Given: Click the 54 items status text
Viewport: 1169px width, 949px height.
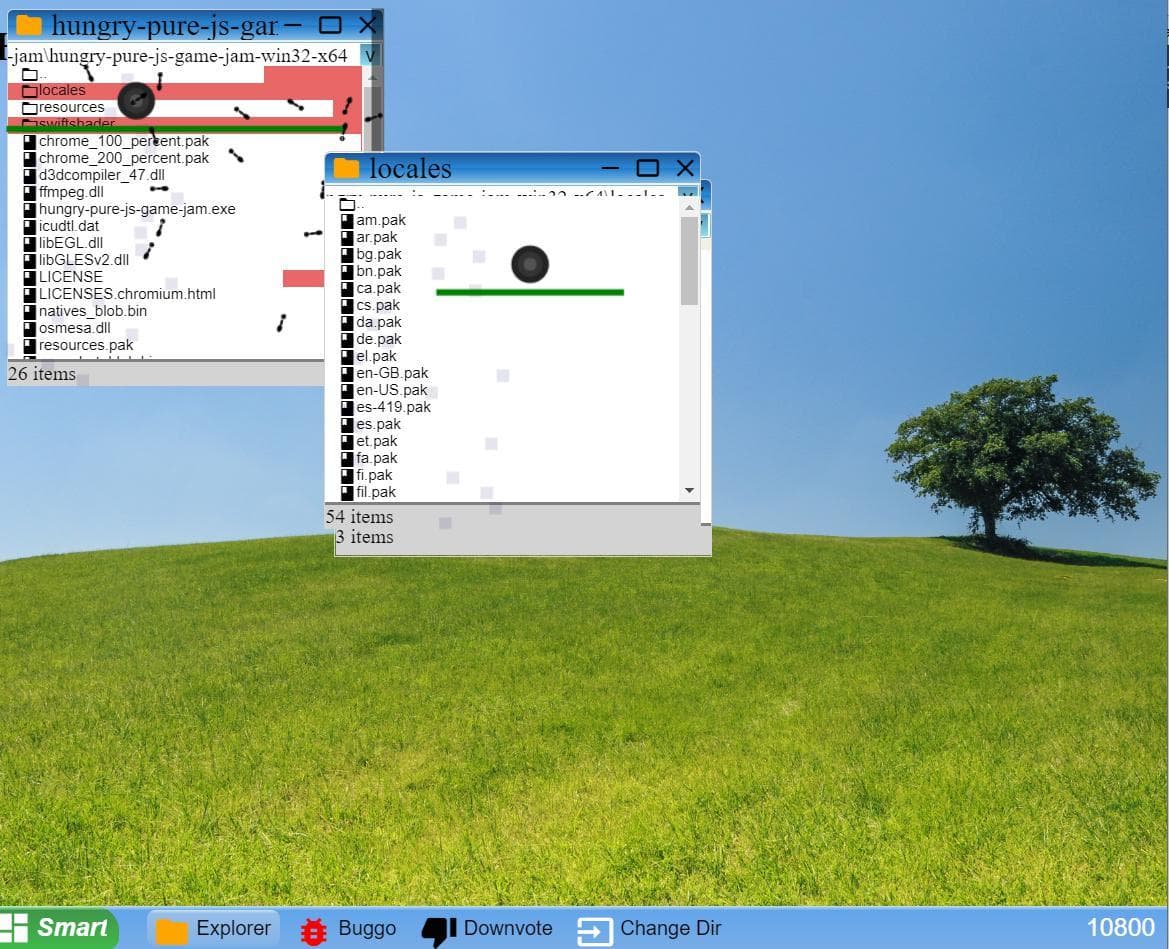Looking at the screenshot, I should (x=359, y=517).
